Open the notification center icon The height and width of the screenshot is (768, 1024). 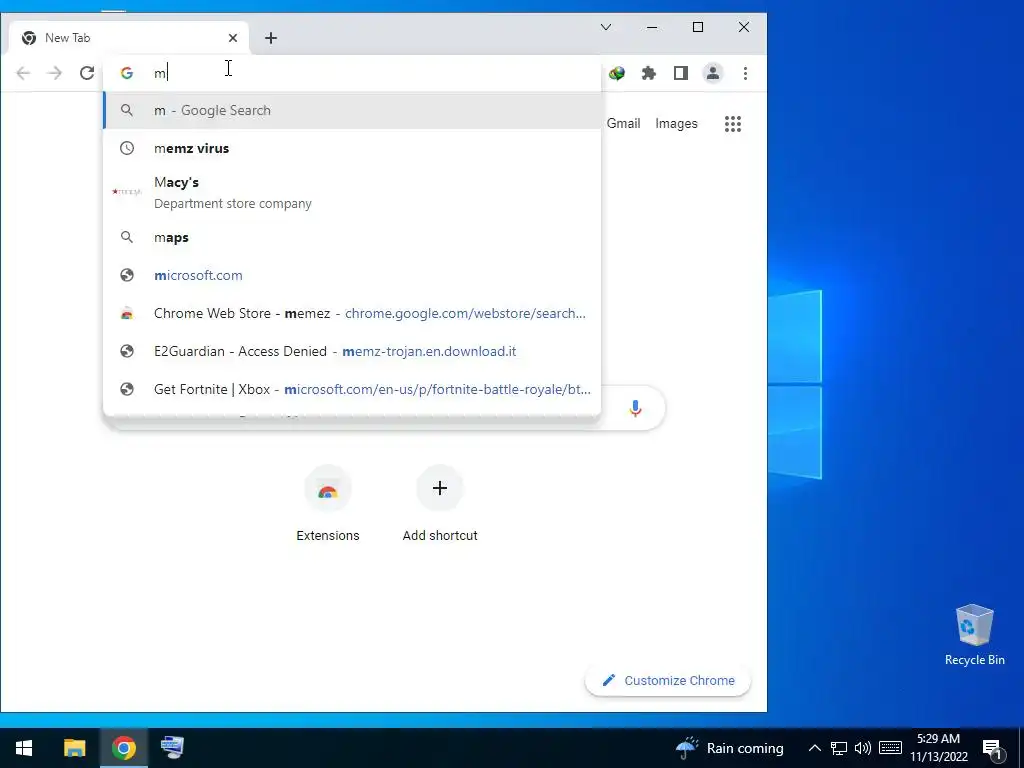click(992, 749)
